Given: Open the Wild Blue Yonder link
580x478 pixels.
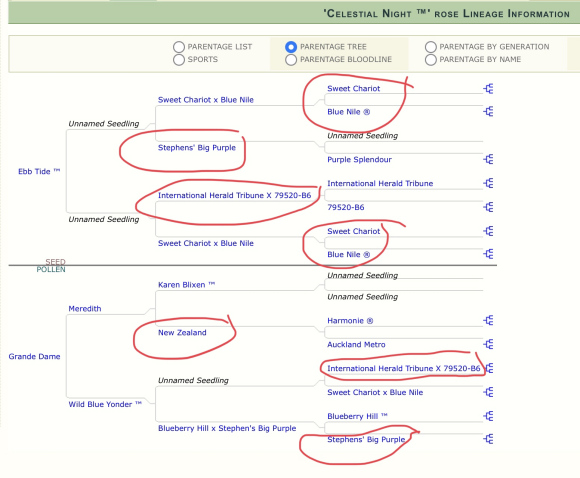Looking at the screenshot, I should (105, 404).
